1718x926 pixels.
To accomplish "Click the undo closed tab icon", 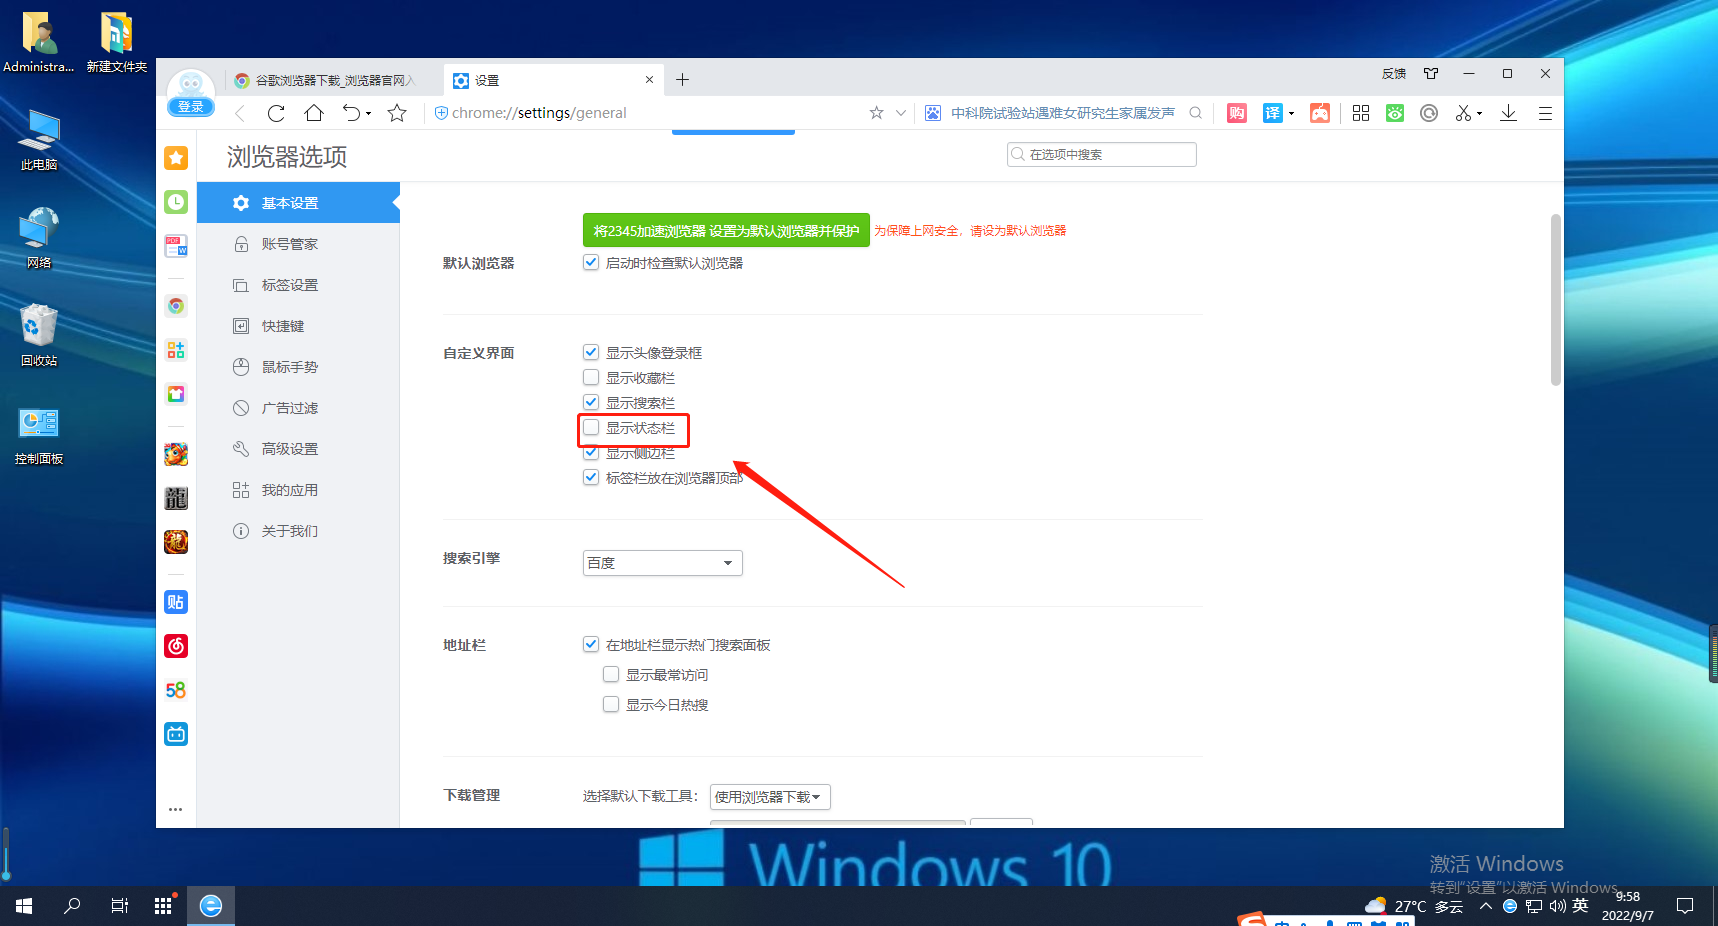I will 351,113.
